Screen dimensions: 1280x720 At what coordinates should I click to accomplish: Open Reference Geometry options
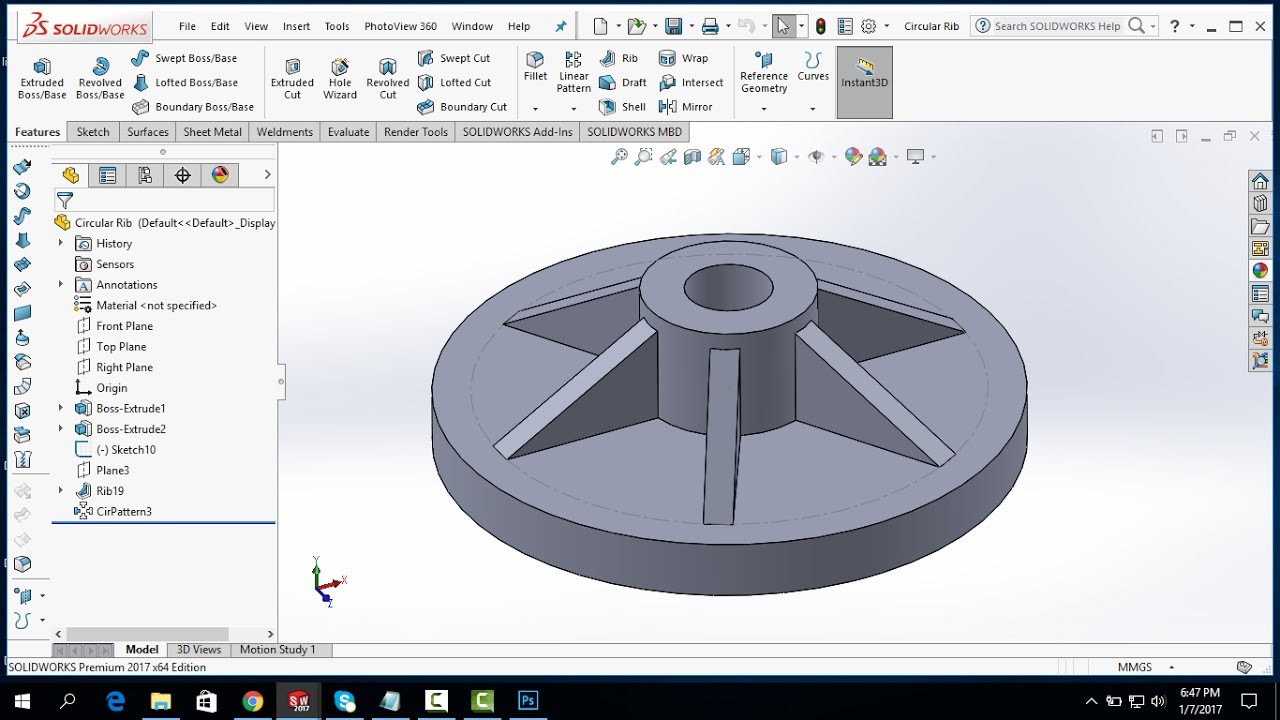pos(764,72)
